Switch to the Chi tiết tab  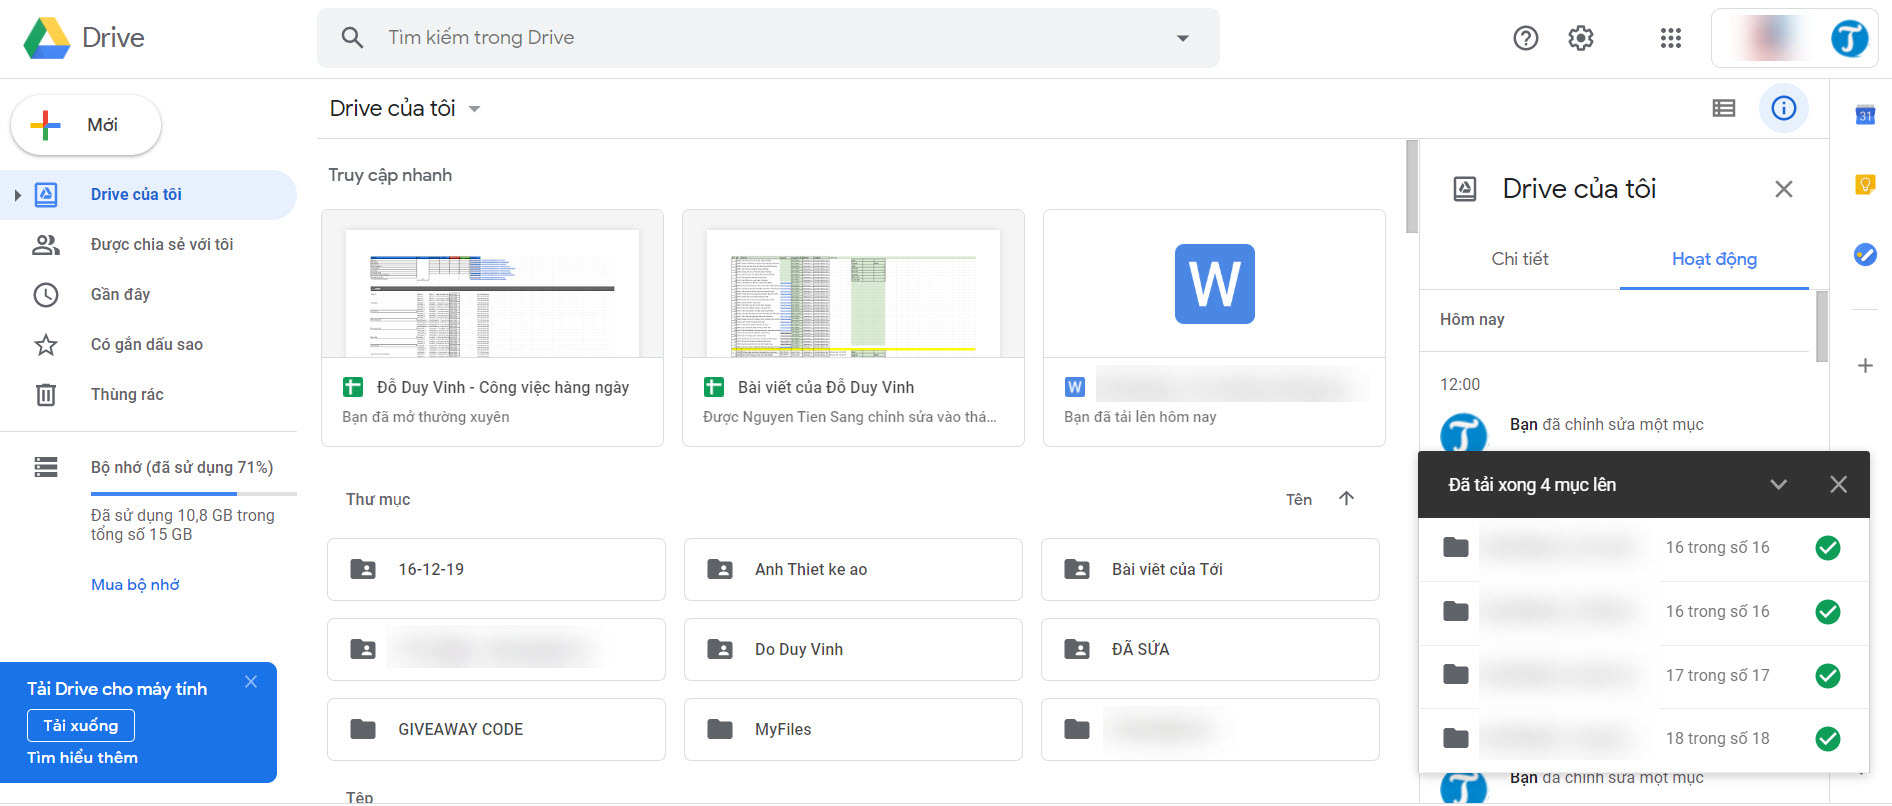(1520, 259)
